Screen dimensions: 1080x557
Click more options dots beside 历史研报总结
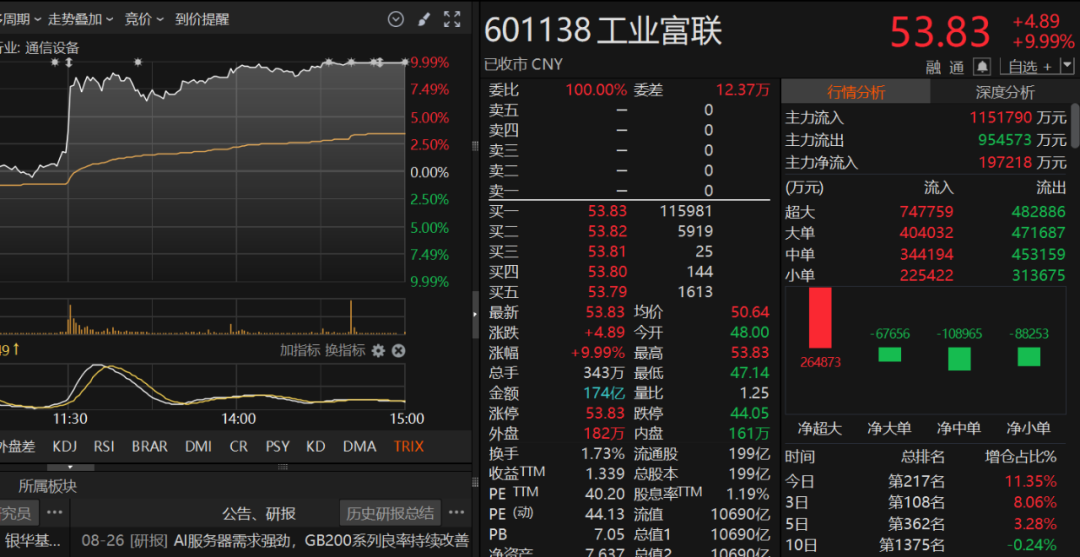[x=455, y=513]
